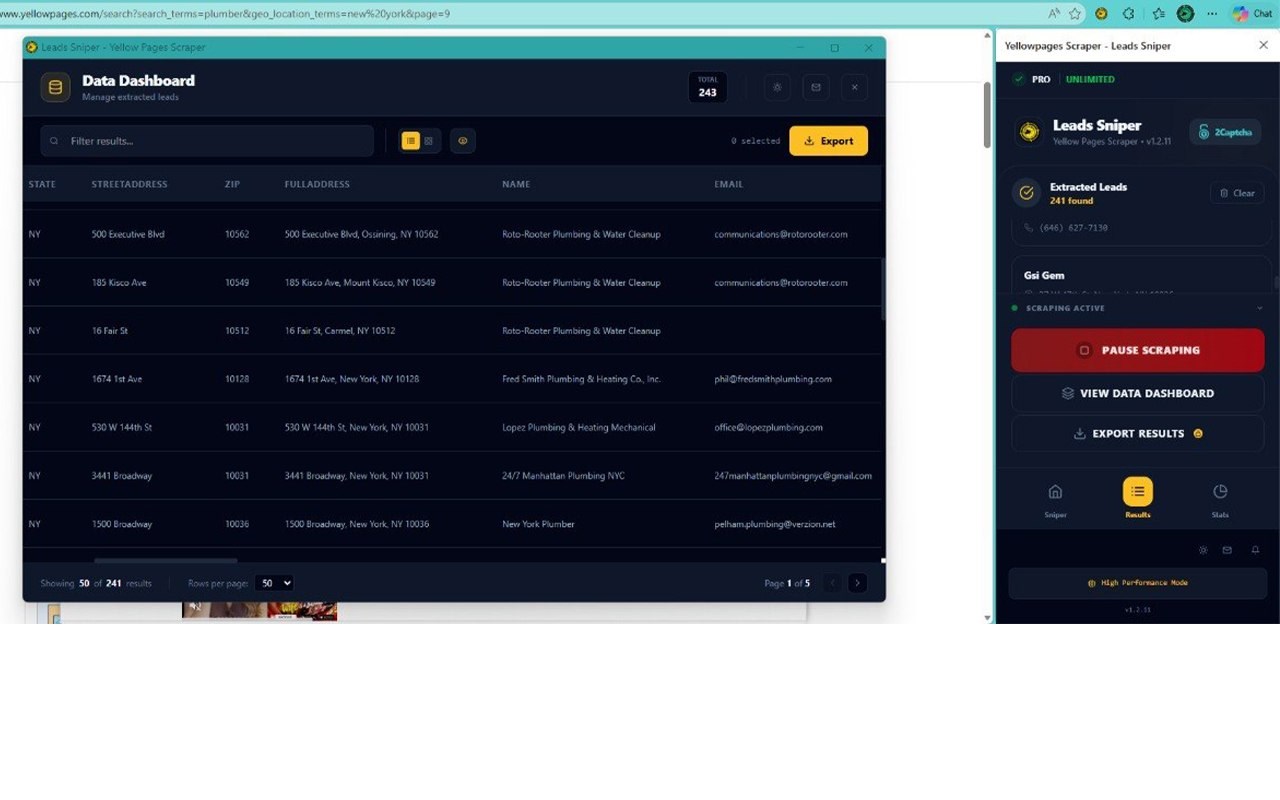Switch to list view in the dashboard

coord(410,141)
